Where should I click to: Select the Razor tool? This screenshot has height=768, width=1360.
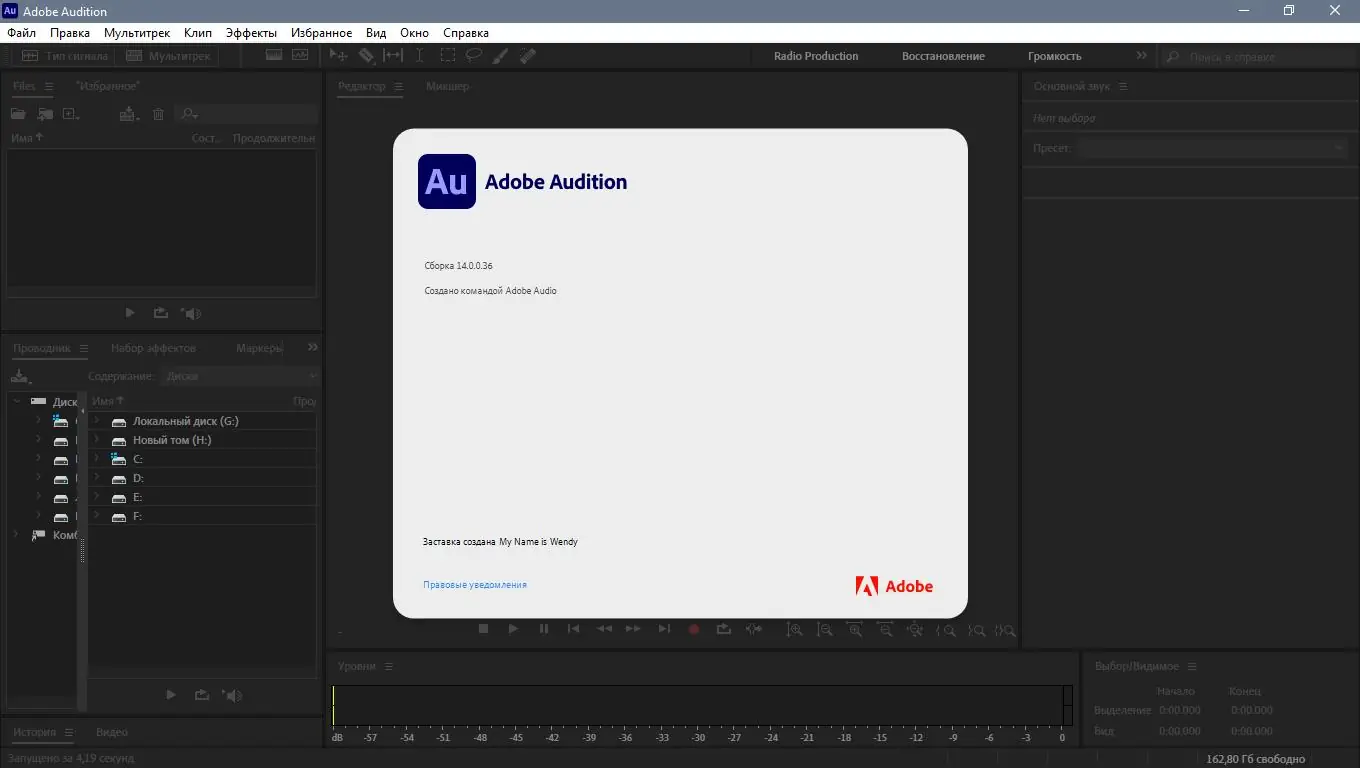click(x=366, y=55)
